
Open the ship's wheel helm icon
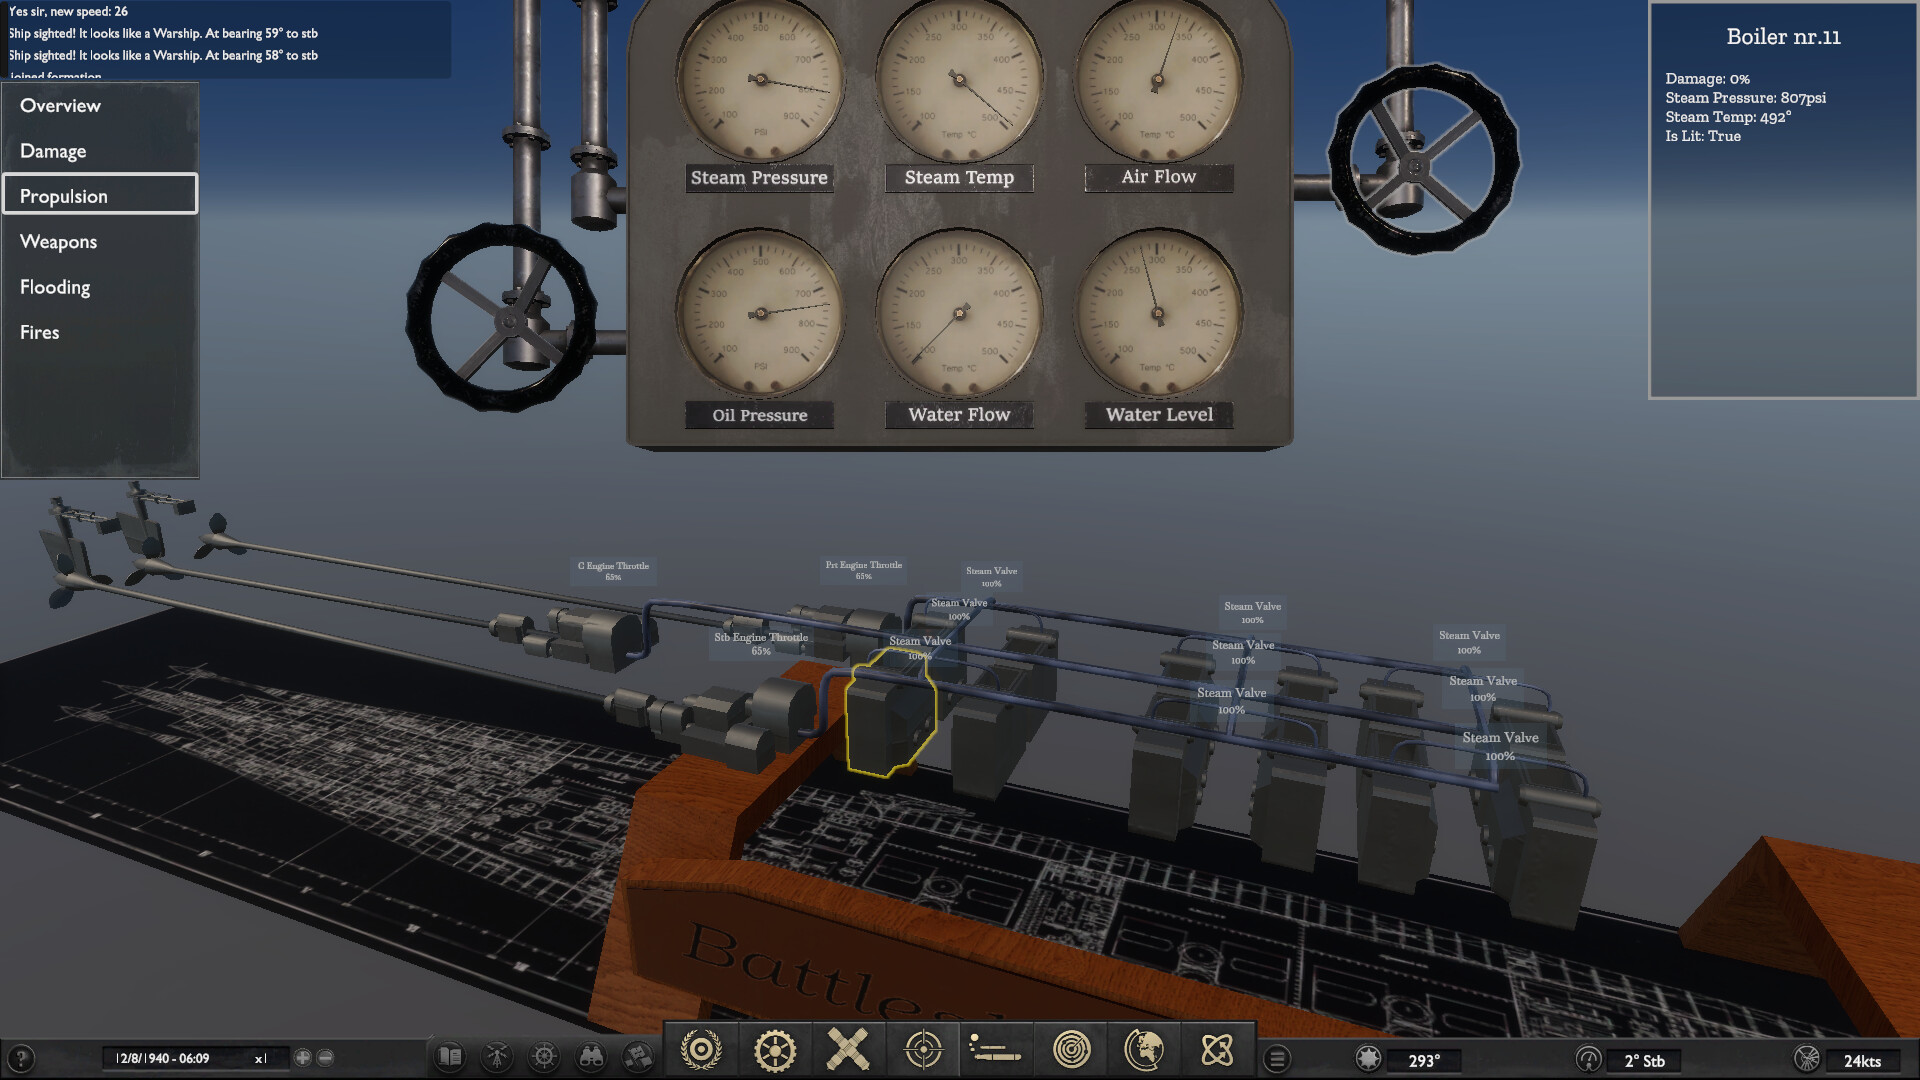544,1056
